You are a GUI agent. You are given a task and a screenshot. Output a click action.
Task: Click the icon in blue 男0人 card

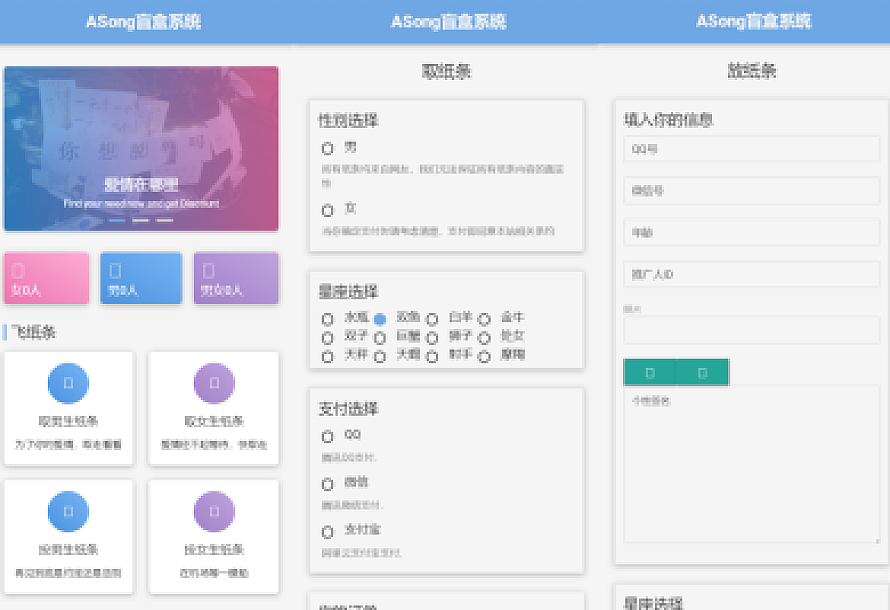tap(115, 271)
